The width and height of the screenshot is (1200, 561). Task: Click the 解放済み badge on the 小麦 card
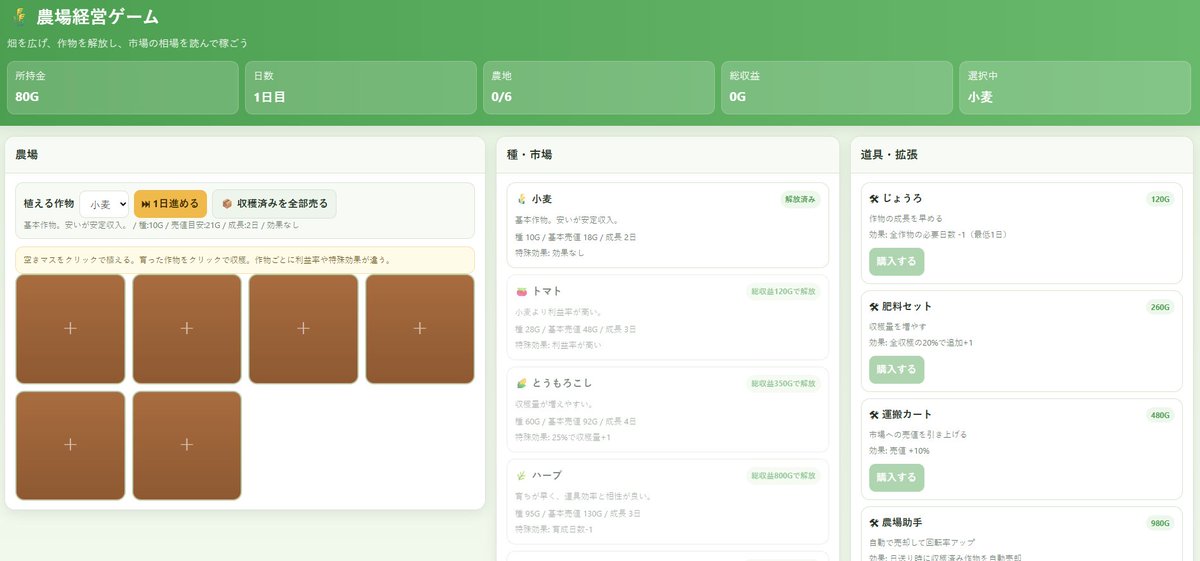click(800, 199)
